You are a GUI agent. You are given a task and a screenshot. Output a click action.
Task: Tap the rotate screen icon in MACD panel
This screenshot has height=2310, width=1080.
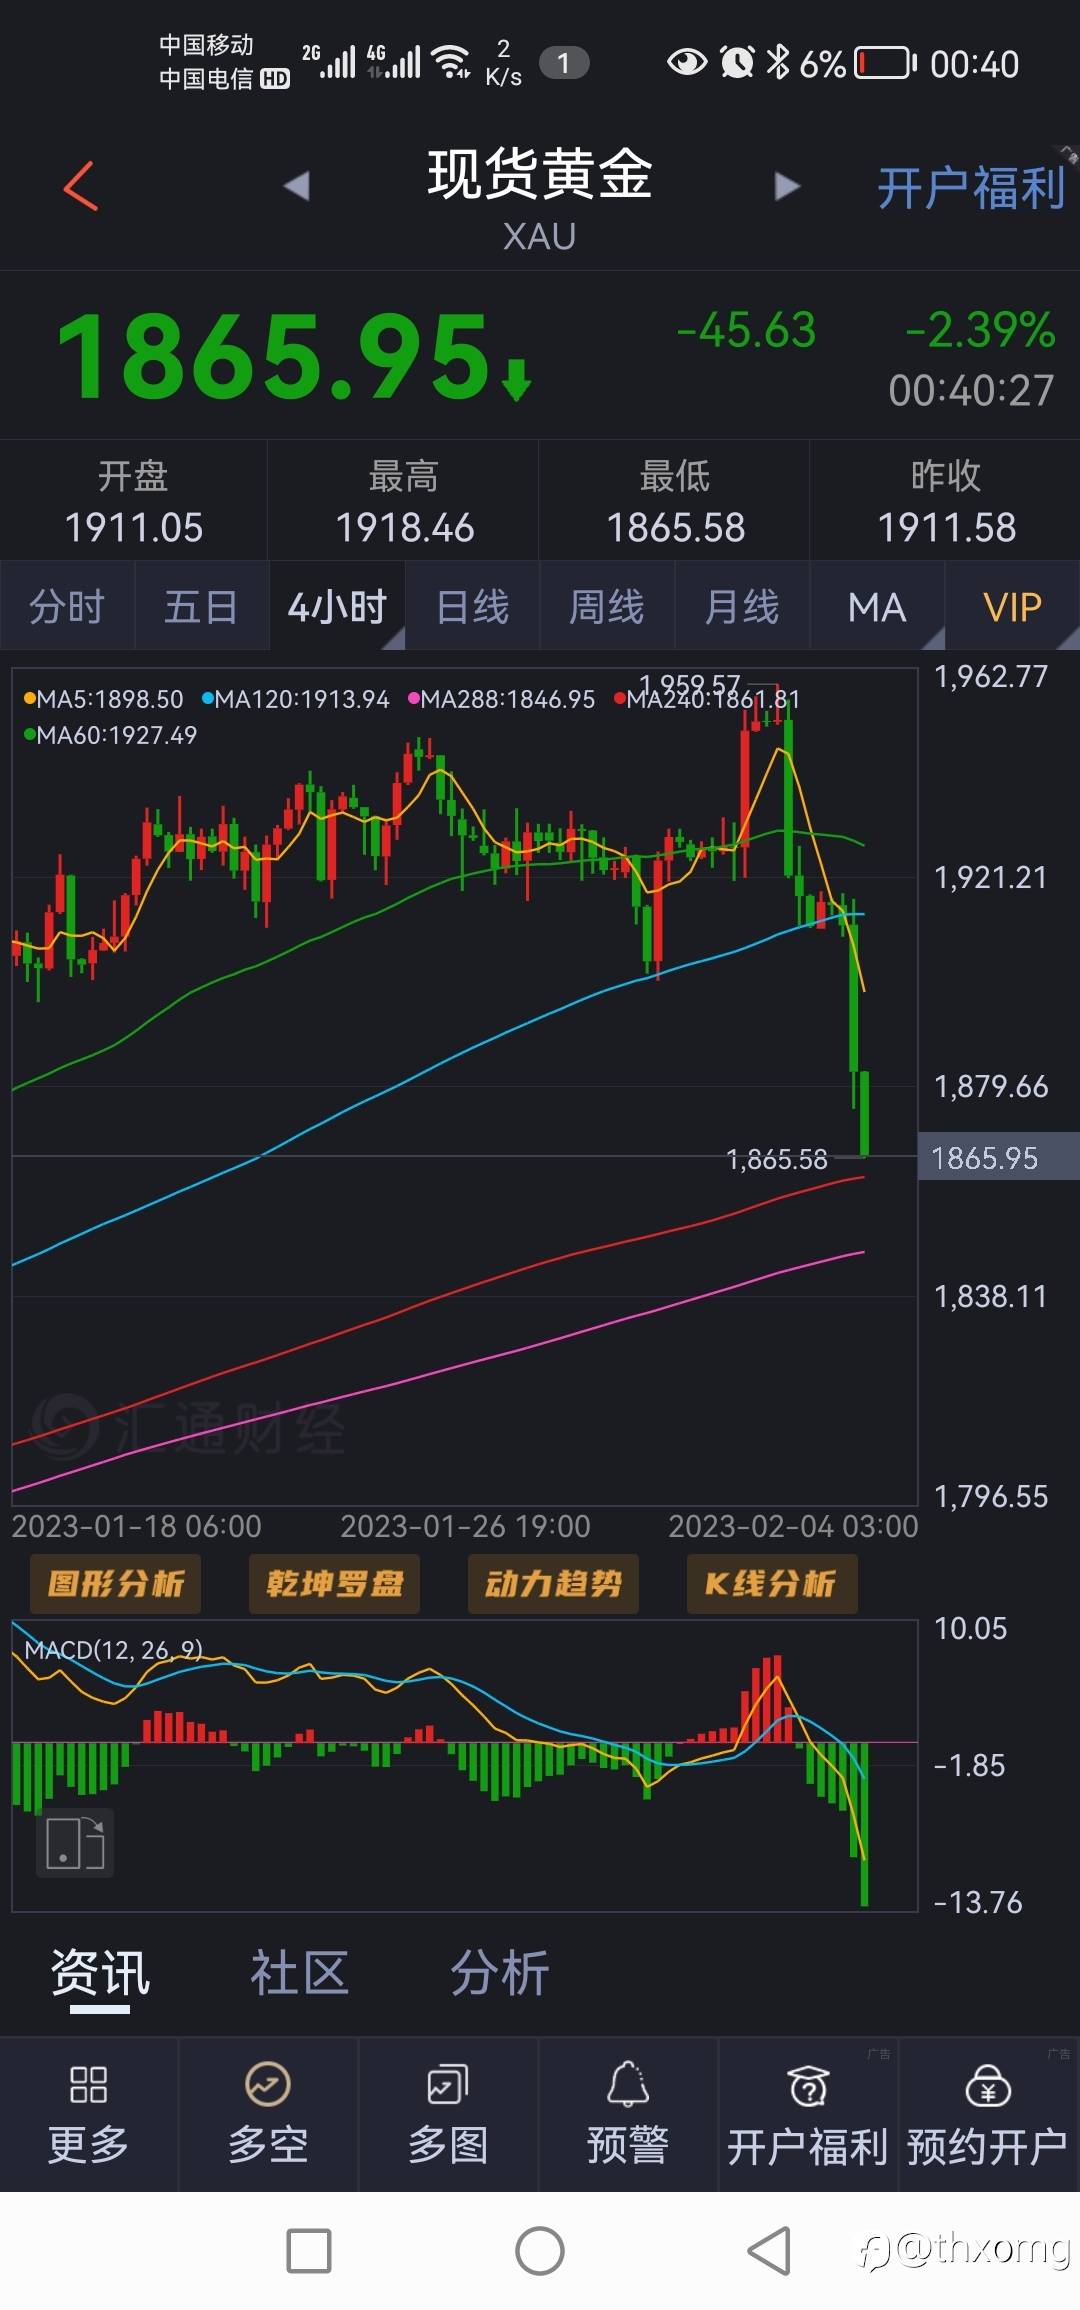coord(75,1842)
